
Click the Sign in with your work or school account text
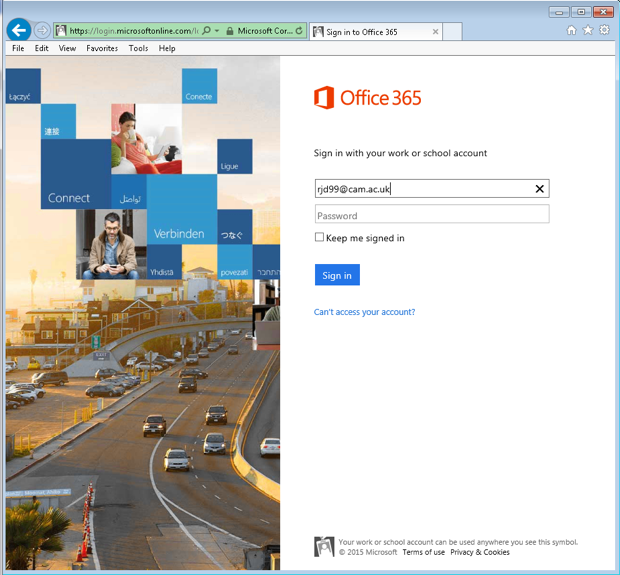[400, 153]
